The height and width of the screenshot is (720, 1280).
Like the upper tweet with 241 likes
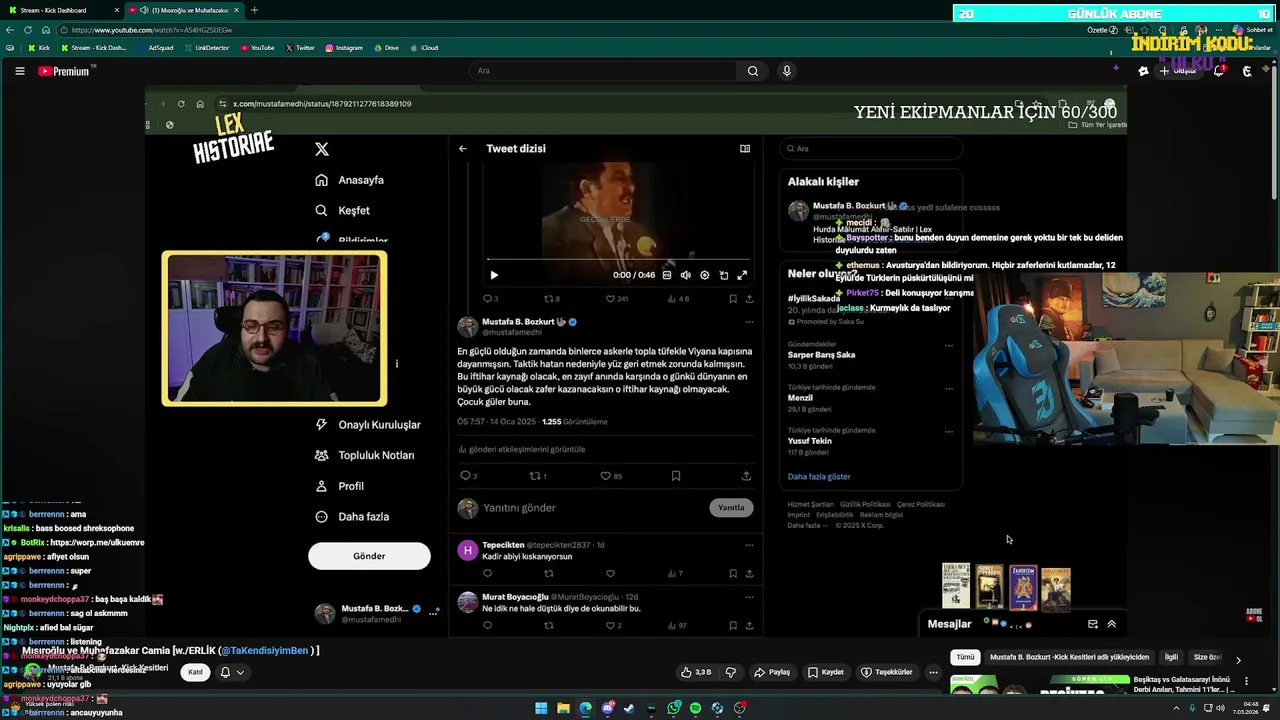pos(617,299)
